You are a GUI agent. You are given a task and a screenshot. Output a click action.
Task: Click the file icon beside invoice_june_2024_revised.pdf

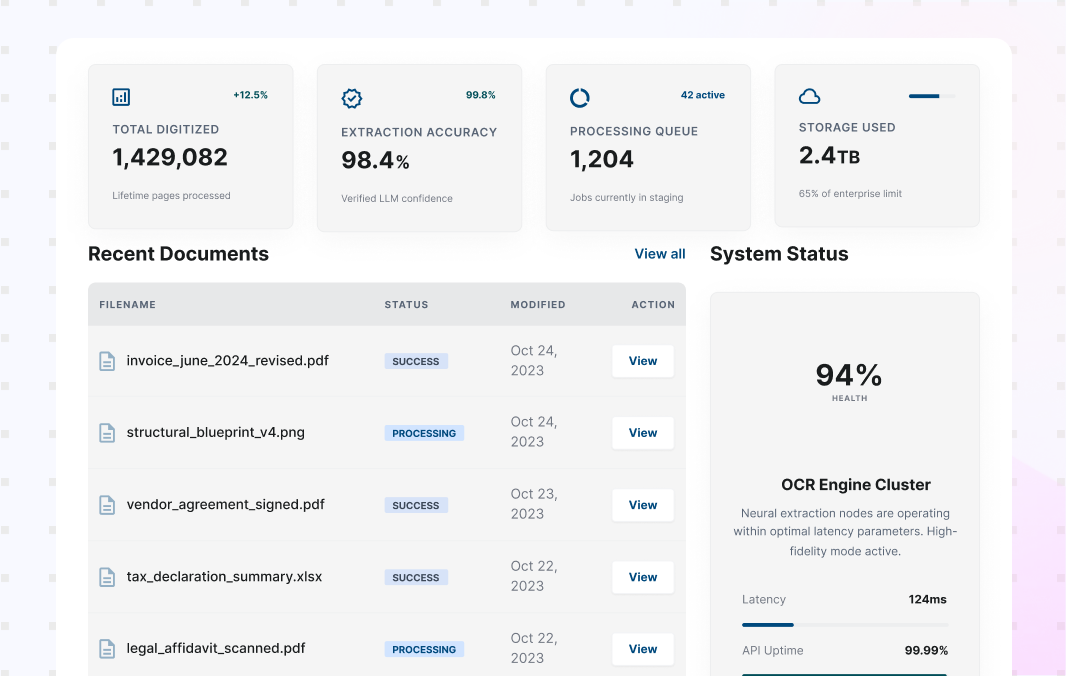[107, 361]
